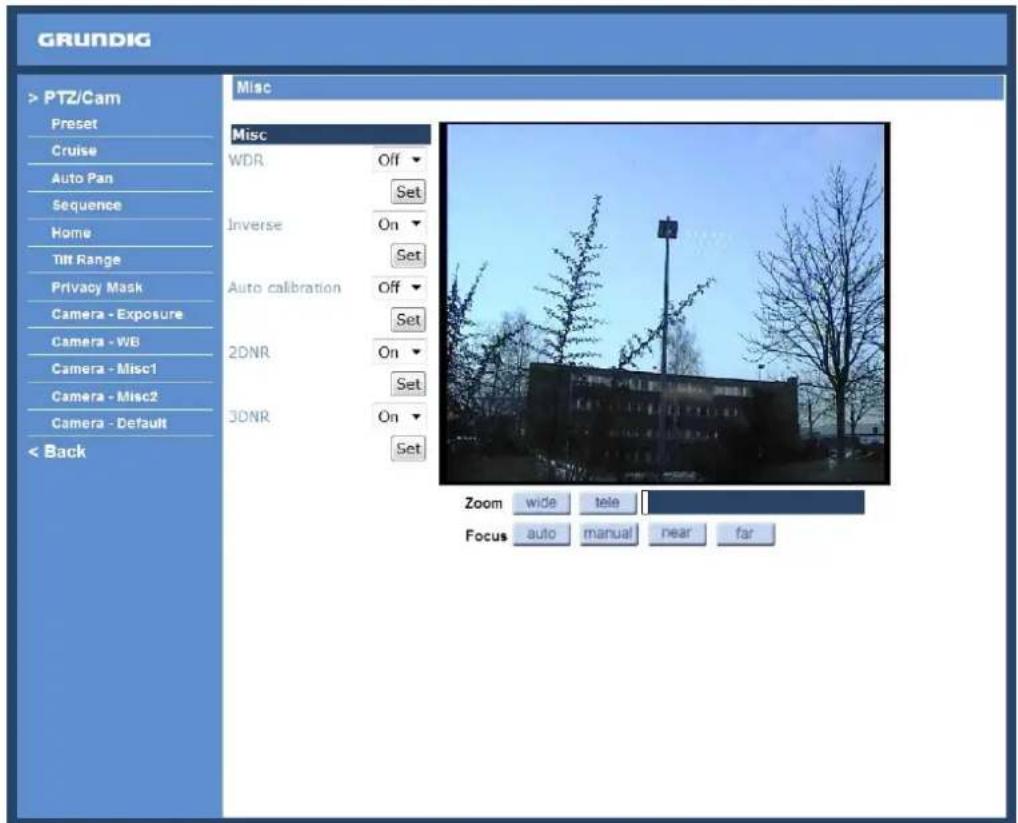Image resolution: width=1018 pixels, height=823 pixels.
Task: Open Privacy Mask settings
Action: 97,288
